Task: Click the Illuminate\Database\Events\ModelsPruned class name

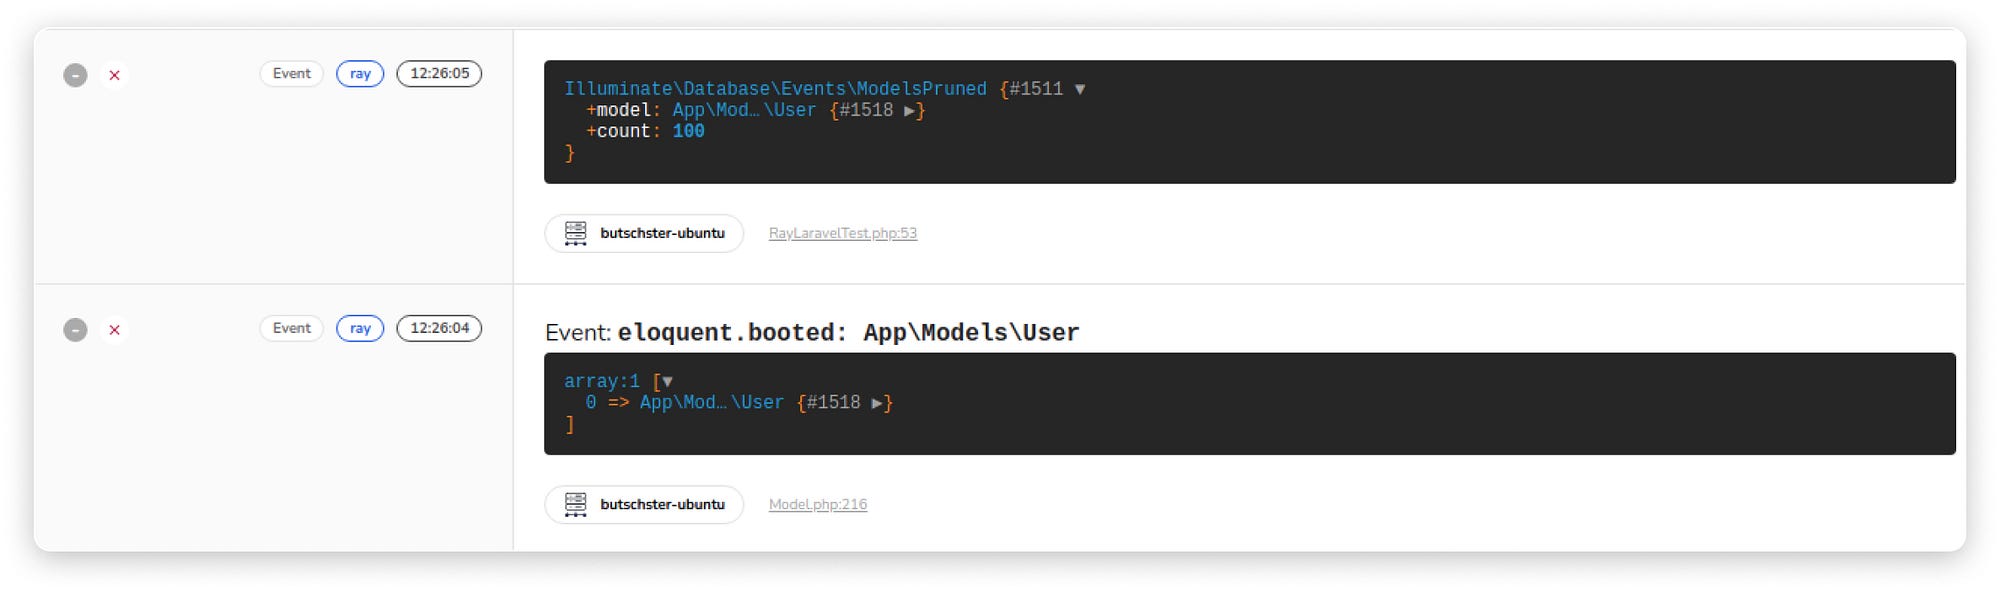Action: click(775, 89)
